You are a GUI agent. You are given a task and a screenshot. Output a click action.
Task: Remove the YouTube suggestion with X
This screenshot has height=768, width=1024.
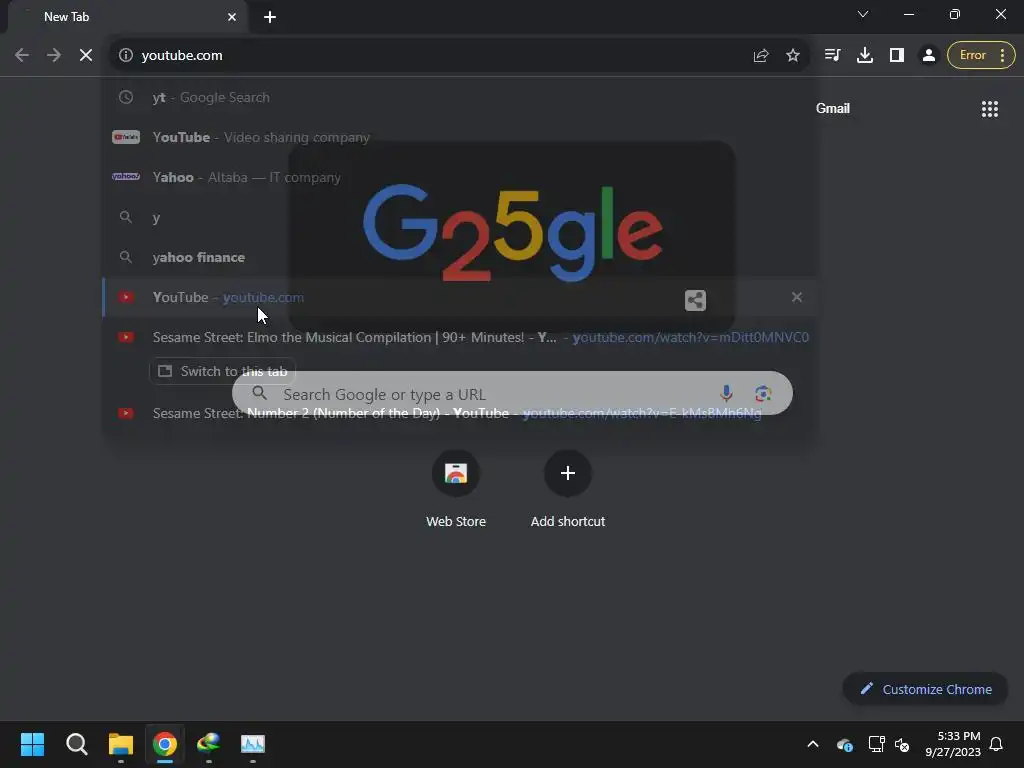point(797,297)
